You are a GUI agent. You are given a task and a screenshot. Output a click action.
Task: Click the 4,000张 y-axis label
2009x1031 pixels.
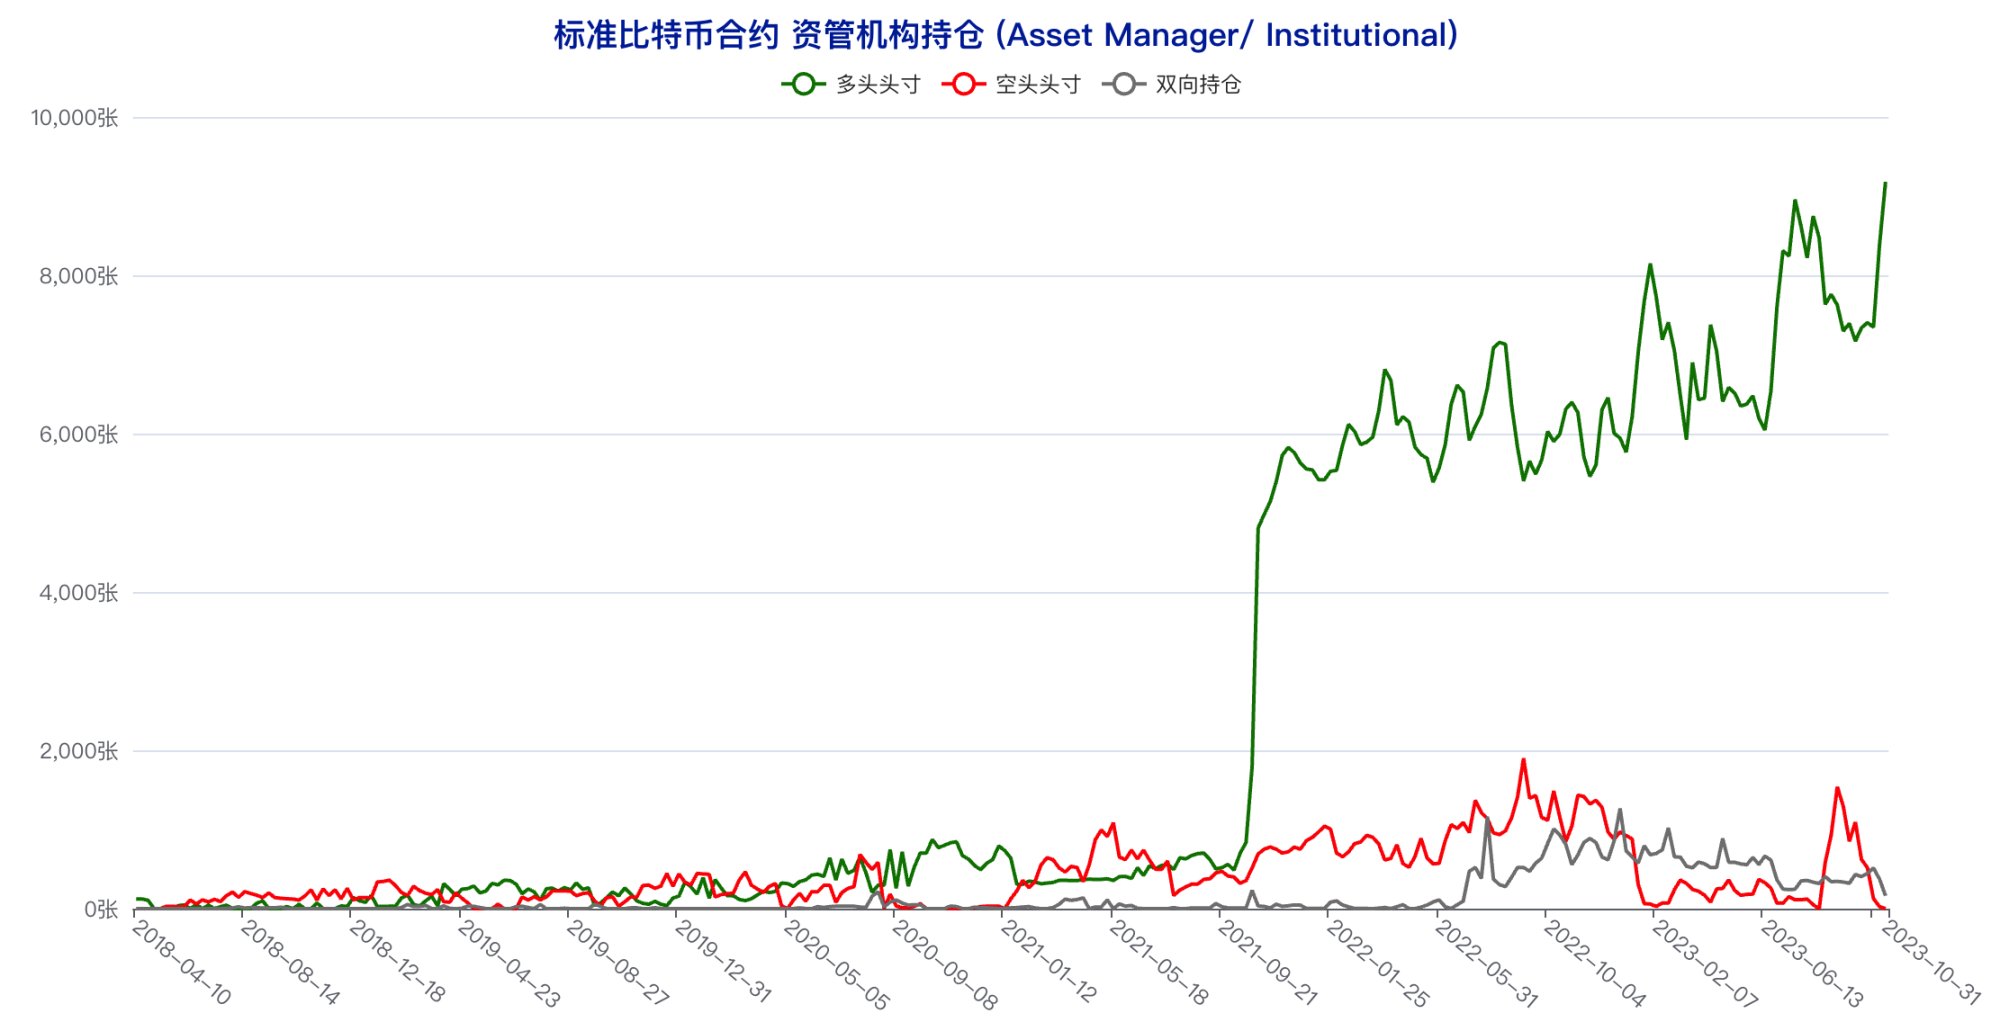point(79,593)
